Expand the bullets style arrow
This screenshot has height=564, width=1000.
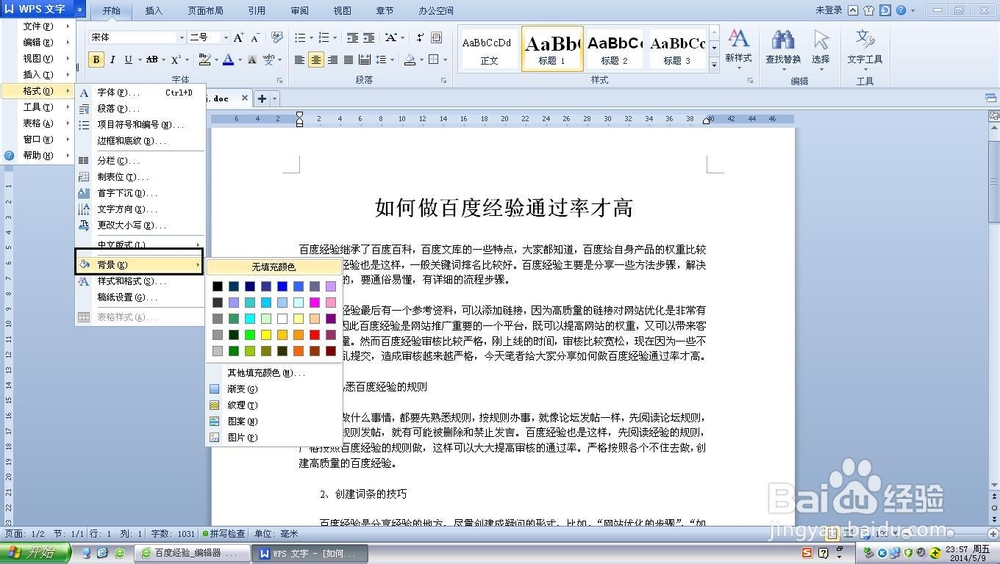coord(311,38)
